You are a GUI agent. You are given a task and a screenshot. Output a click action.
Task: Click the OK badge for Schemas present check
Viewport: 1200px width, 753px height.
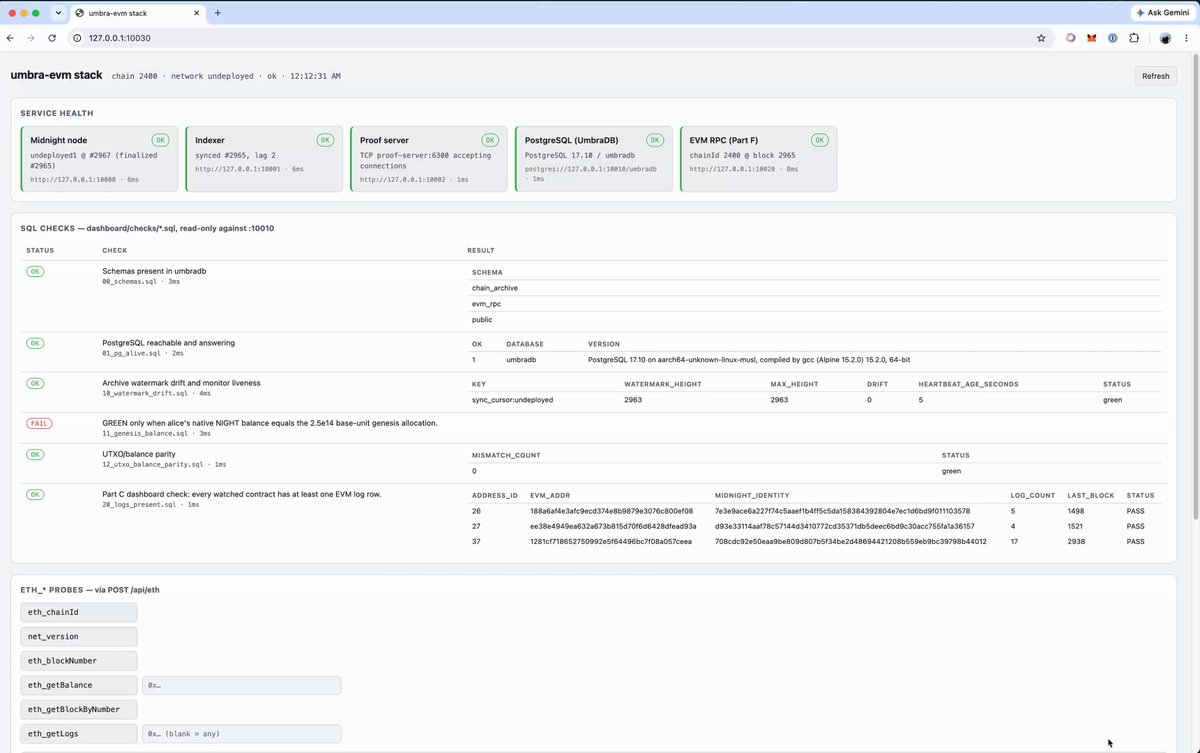point(35,271)
